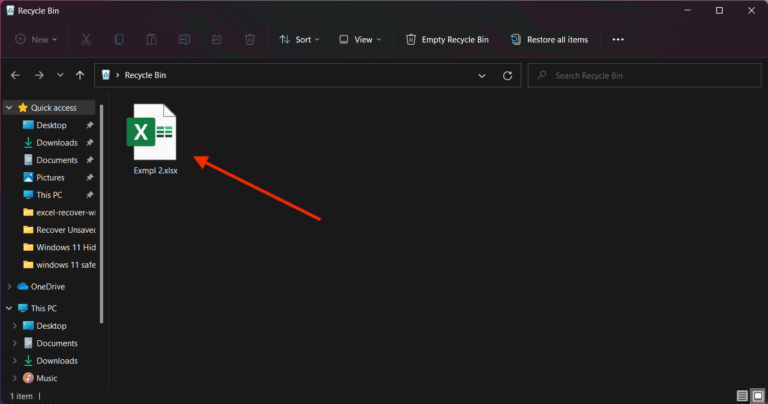
Task: Switch to details view in status bar
Action: pos(742,396)
